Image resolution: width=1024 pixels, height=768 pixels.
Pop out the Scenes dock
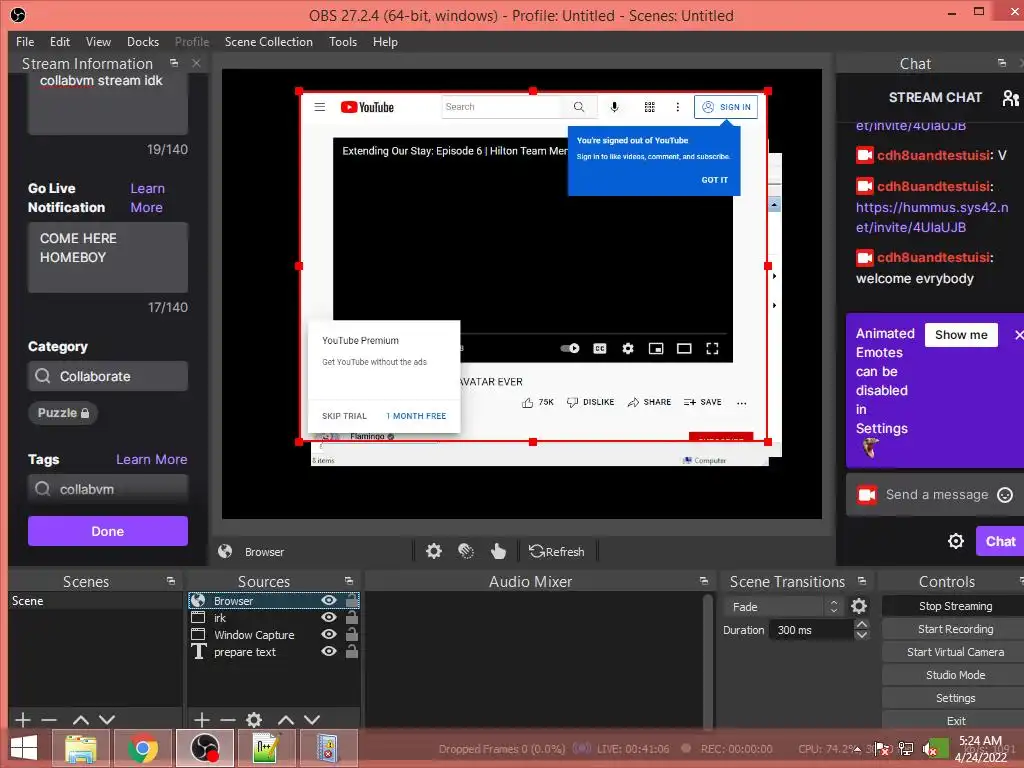click(x=171, y=581)
